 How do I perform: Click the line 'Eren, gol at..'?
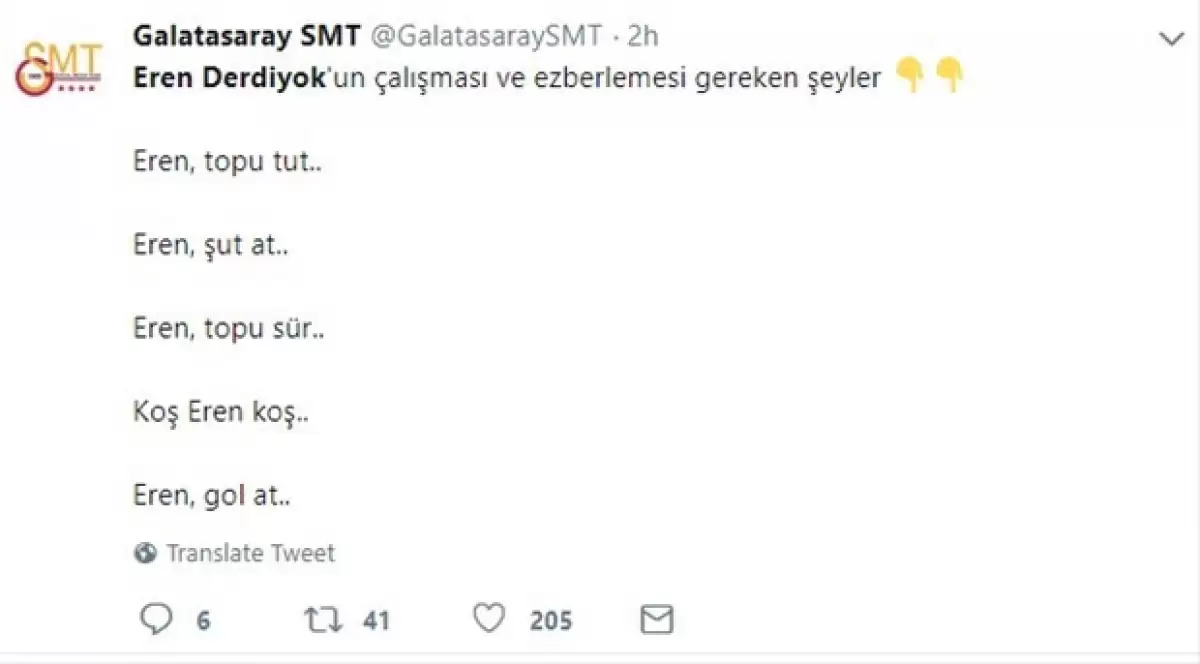211,494
